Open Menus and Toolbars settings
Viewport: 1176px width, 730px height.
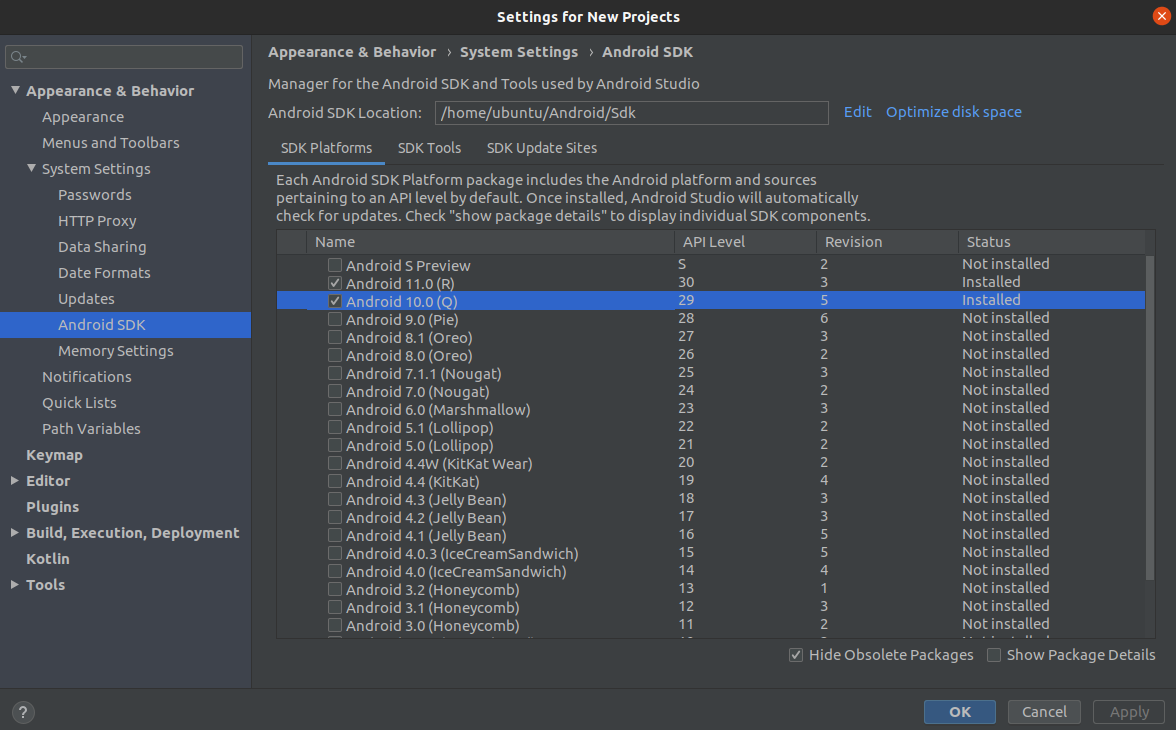pos(110,143)
